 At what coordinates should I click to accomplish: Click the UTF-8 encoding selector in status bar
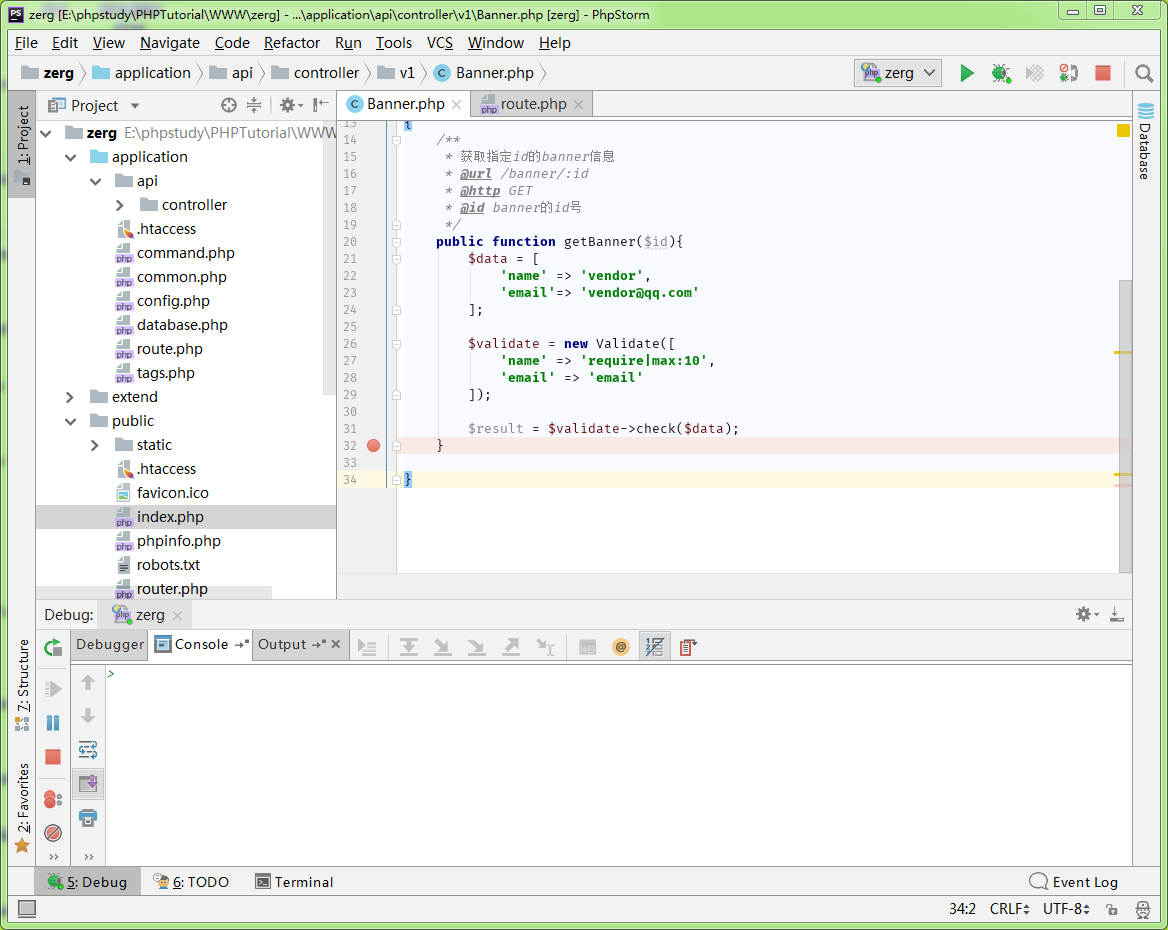[x=1065, y=909]
